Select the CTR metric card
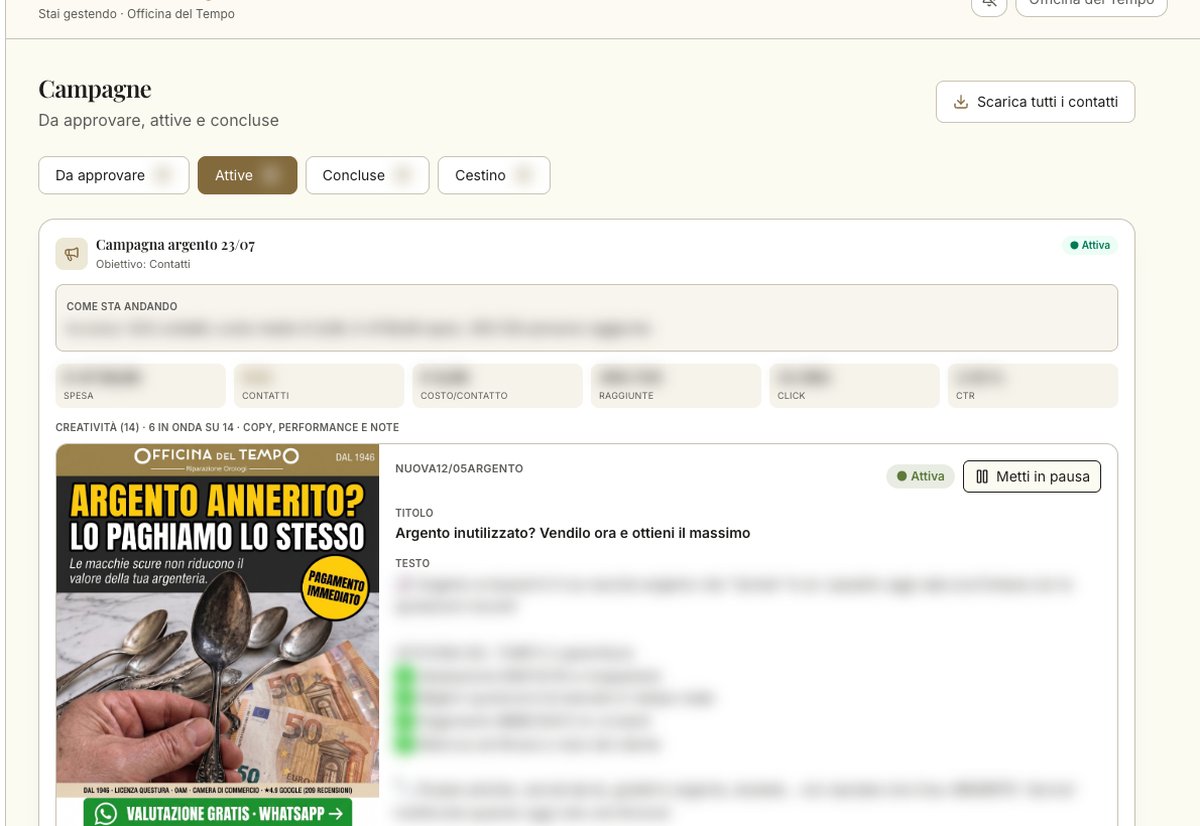Image resolution: width=1200 pixels, height=826 pixels. pos(1032,386)
